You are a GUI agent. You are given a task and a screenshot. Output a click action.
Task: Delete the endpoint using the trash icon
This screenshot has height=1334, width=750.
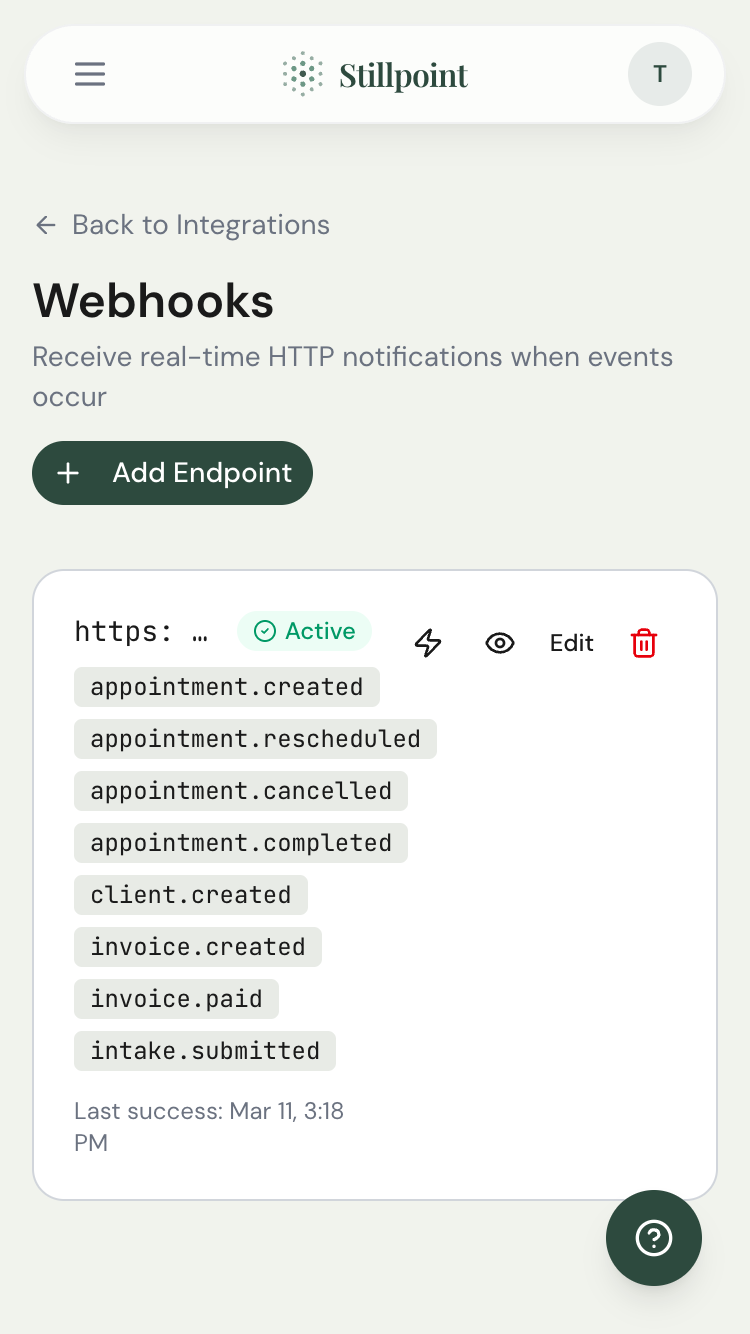(643, 643)
